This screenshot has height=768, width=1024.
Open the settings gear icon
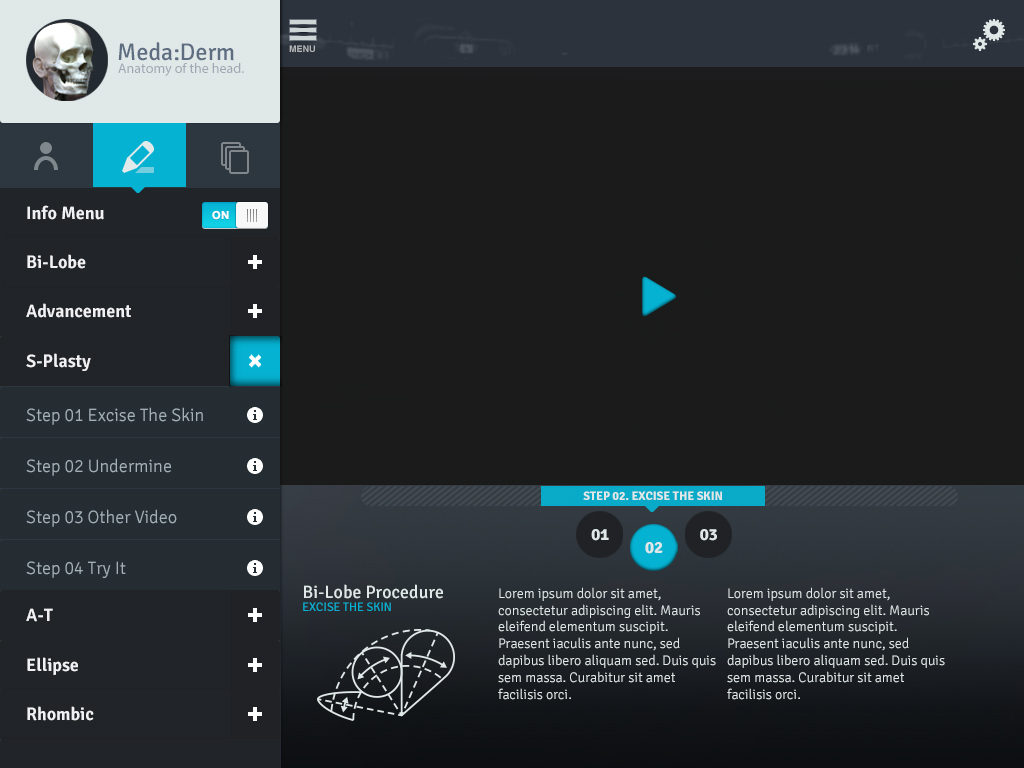[988, 33]
